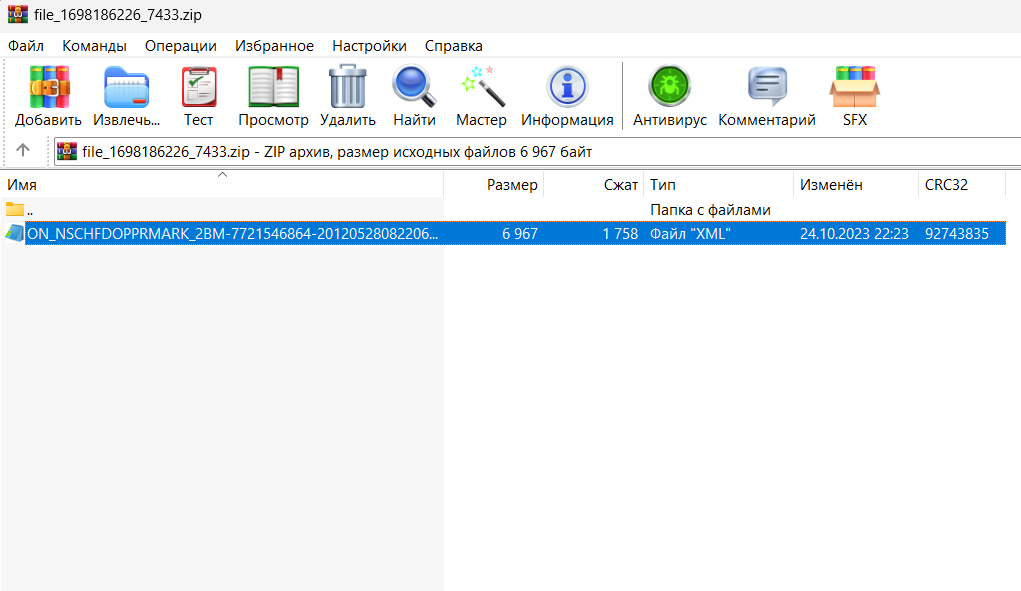Create an SFX self-extracting archive
This screenshot has height=591, width=1021.
pos(854,87)
